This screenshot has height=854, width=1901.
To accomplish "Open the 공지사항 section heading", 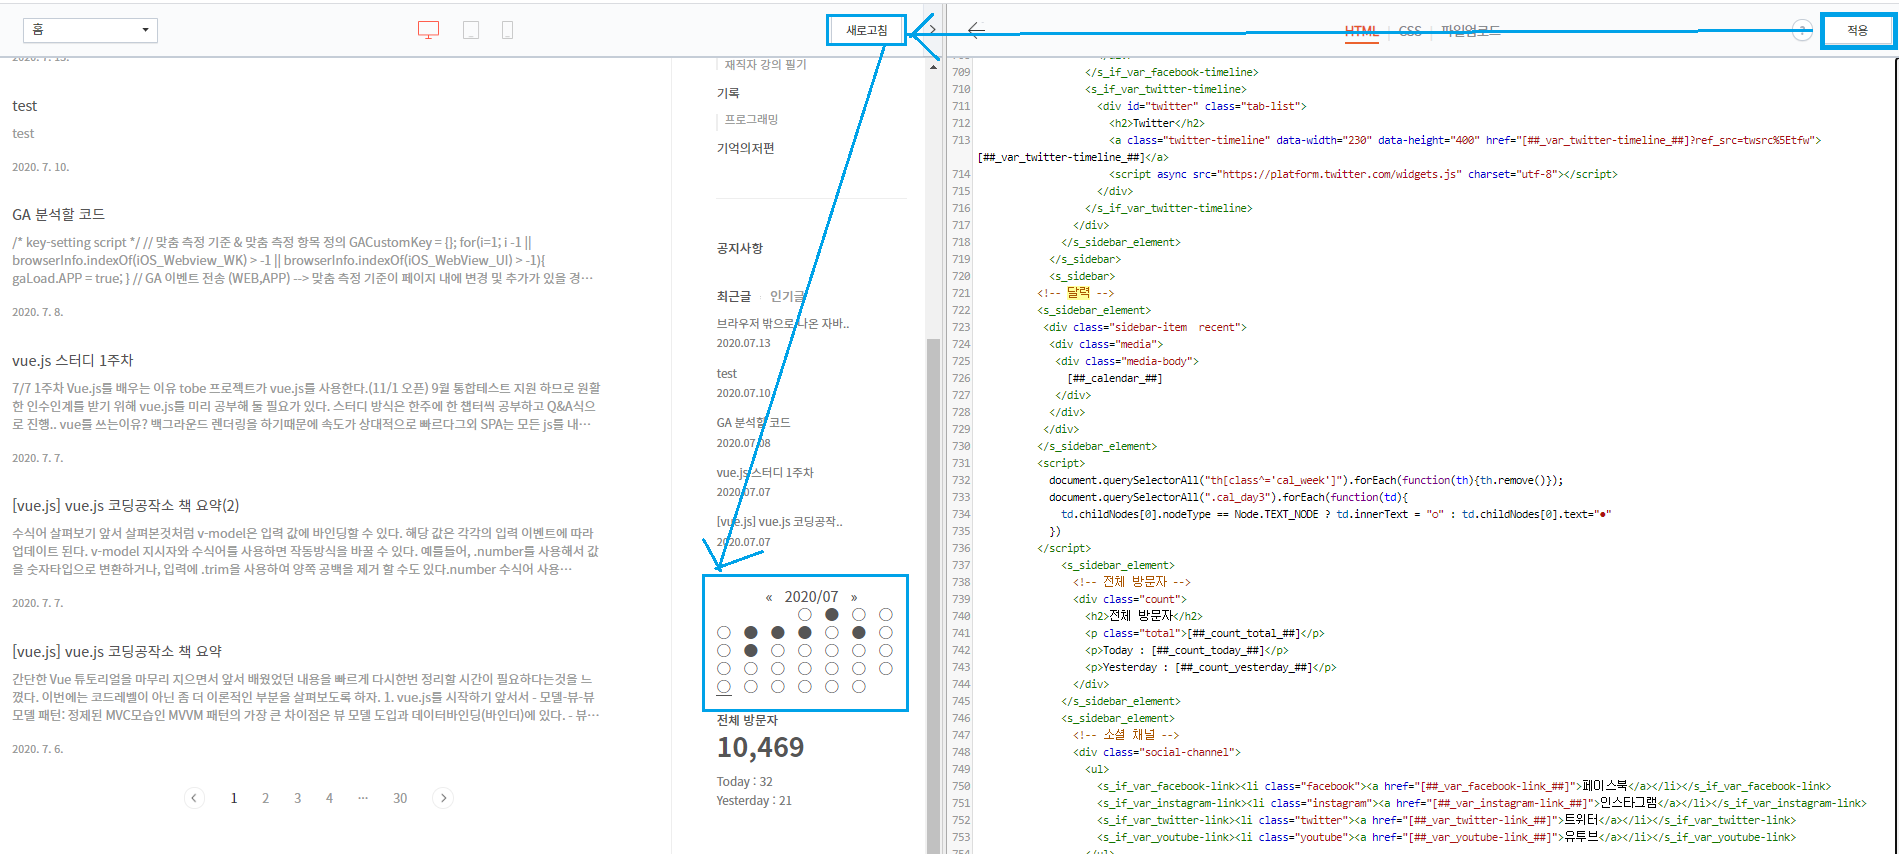I will click(740, 248).
